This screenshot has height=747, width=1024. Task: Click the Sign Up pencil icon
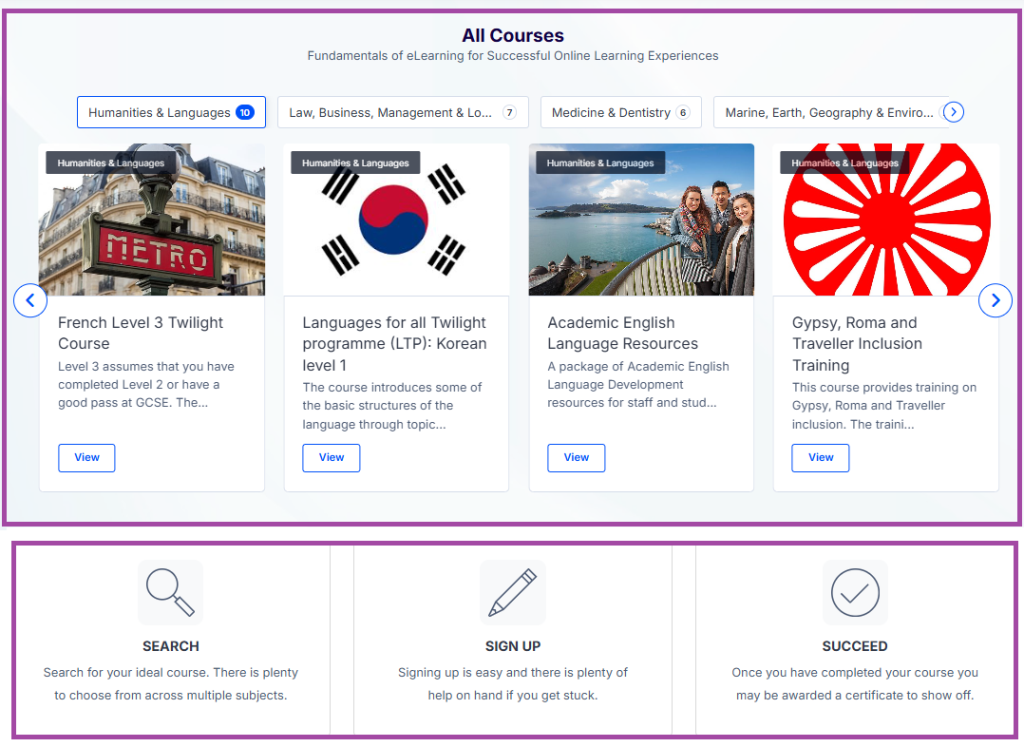click(x=513, y=592)
